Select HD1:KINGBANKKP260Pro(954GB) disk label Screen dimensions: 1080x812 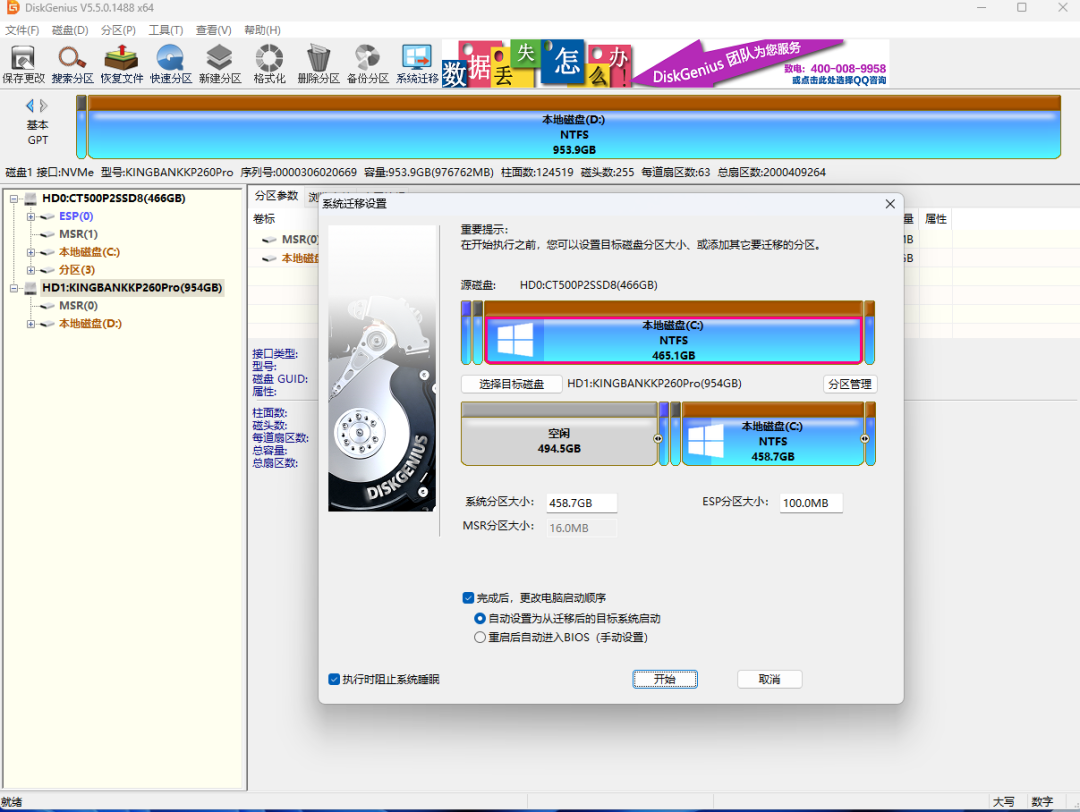point(132,288)
